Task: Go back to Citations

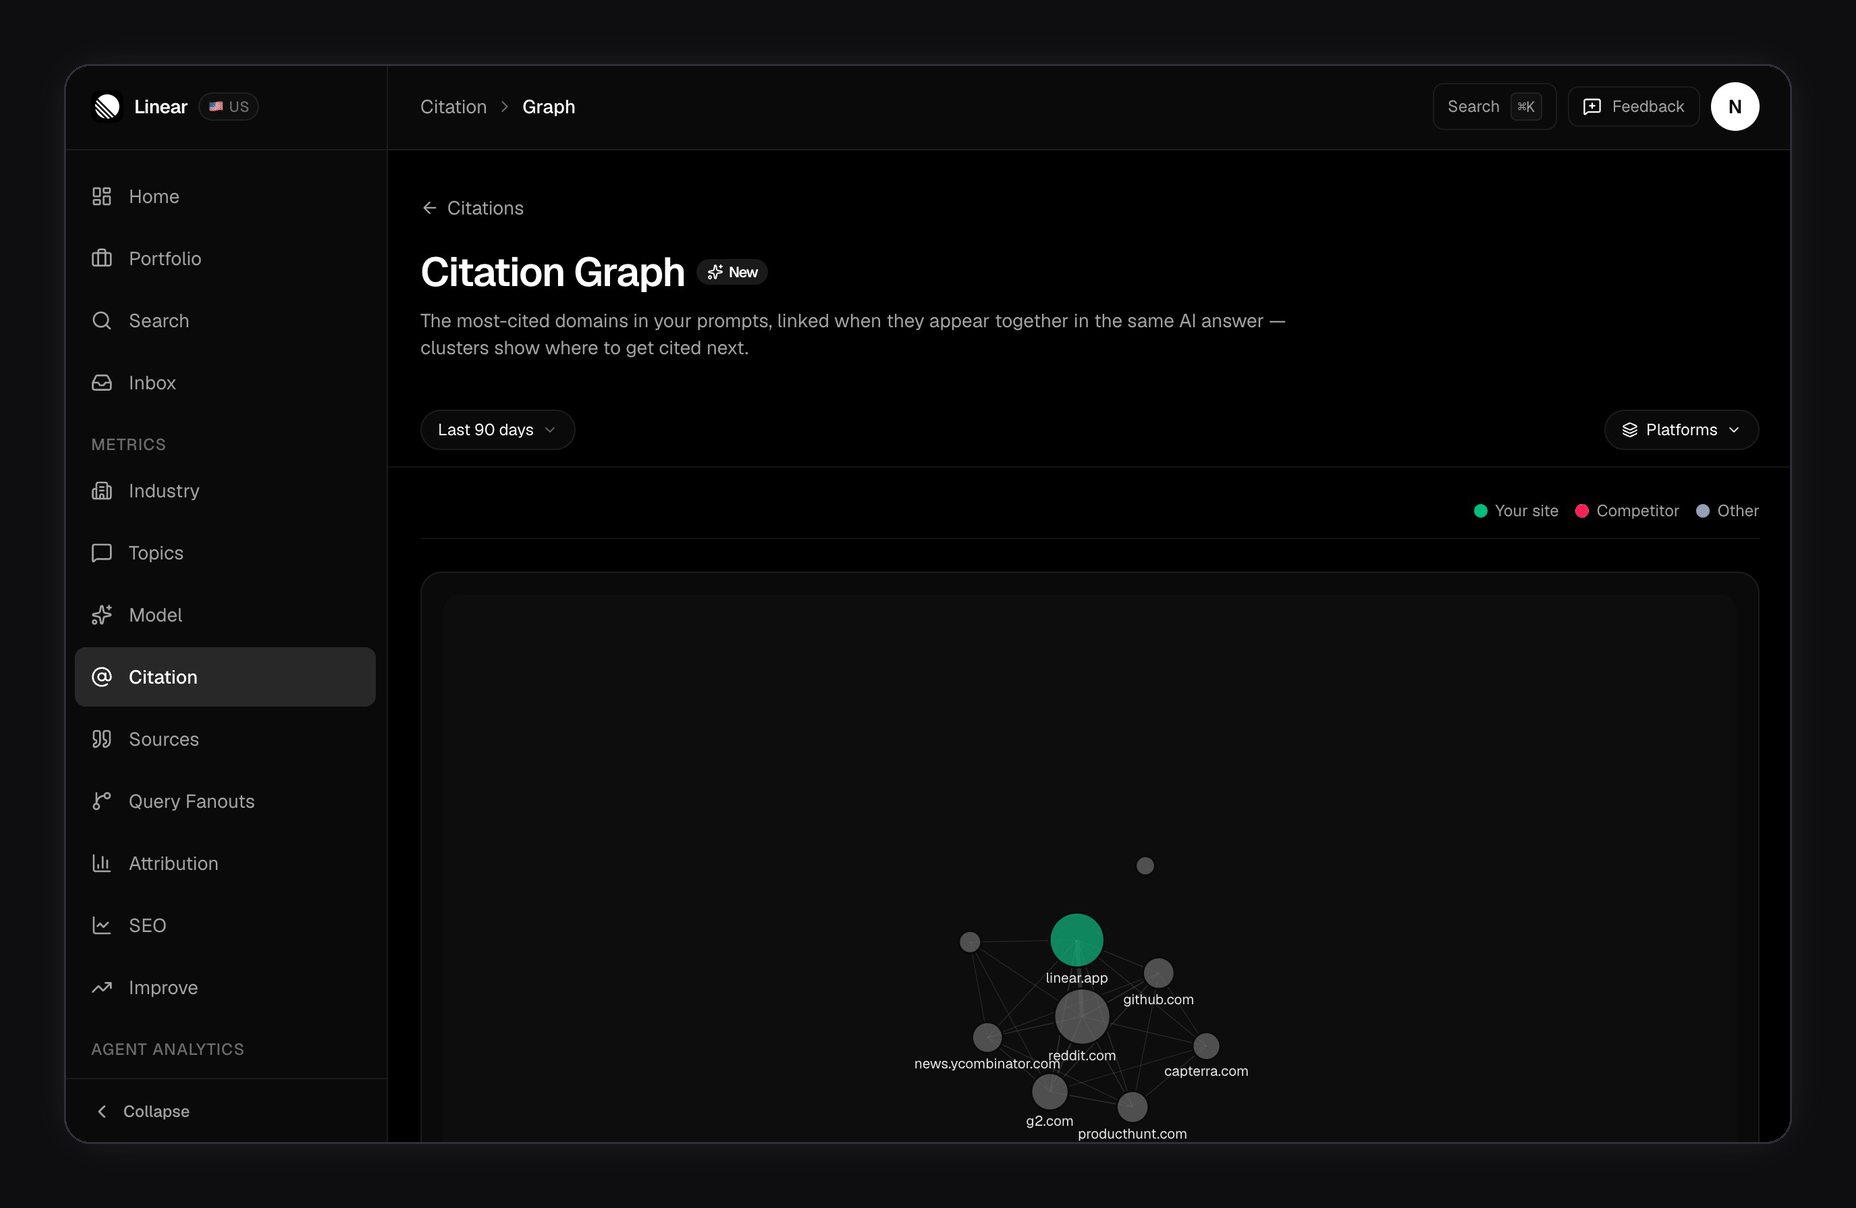Action: [x=472, y=208]
